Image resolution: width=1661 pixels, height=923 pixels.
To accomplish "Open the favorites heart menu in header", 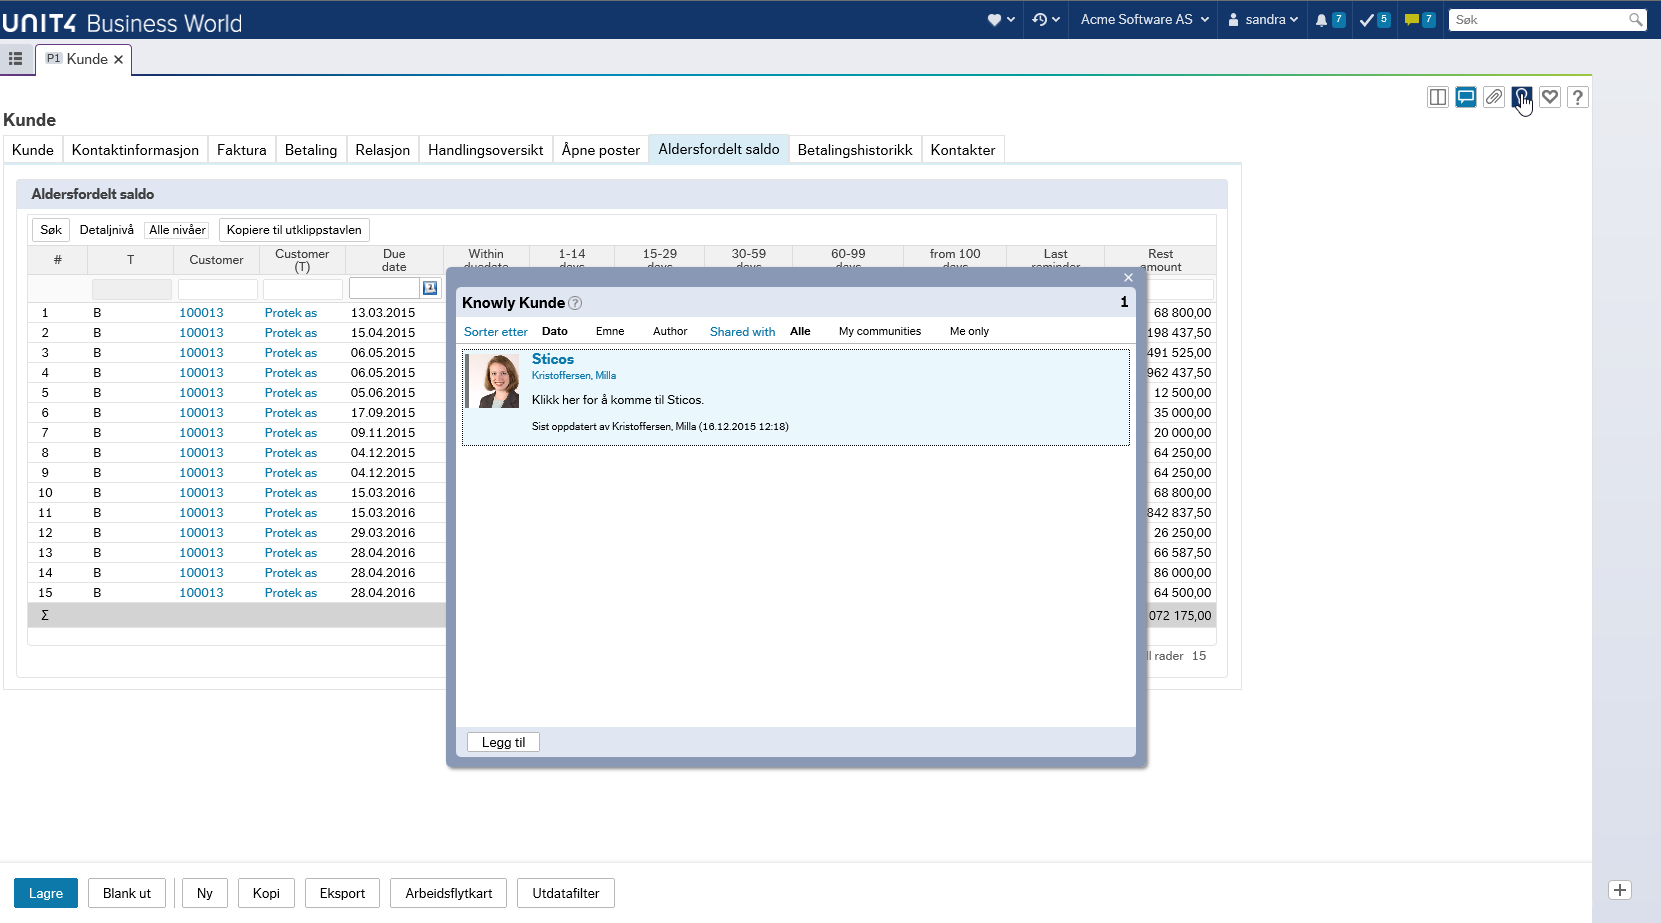I will point(1001,20).
